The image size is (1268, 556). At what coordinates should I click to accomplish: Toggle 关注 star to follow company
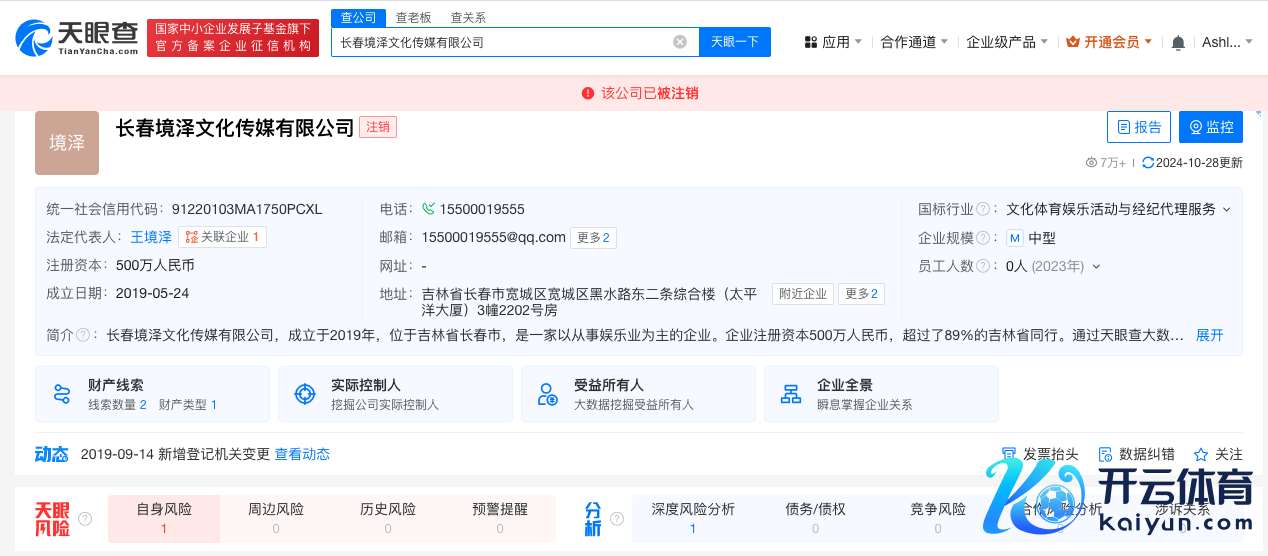[x=1218, y=454]
